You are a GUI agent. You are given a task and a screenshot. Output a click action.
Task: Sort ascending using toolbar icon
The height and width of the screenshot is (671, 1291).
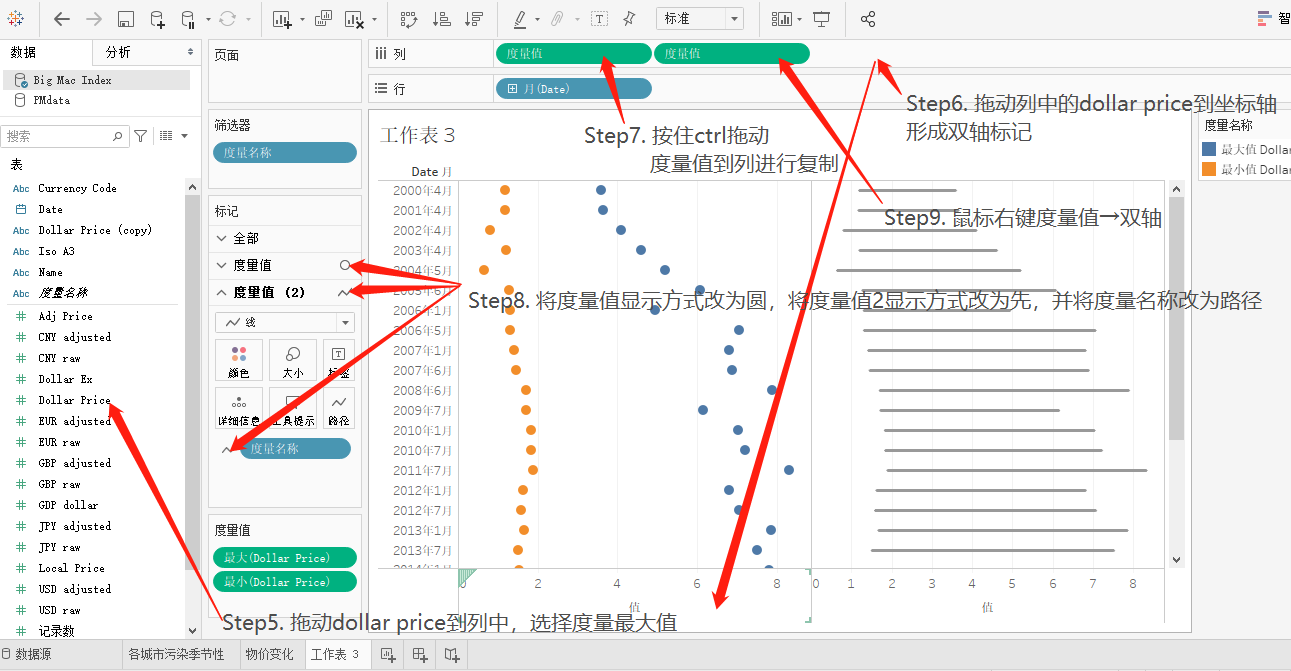(x=441, y=19)
